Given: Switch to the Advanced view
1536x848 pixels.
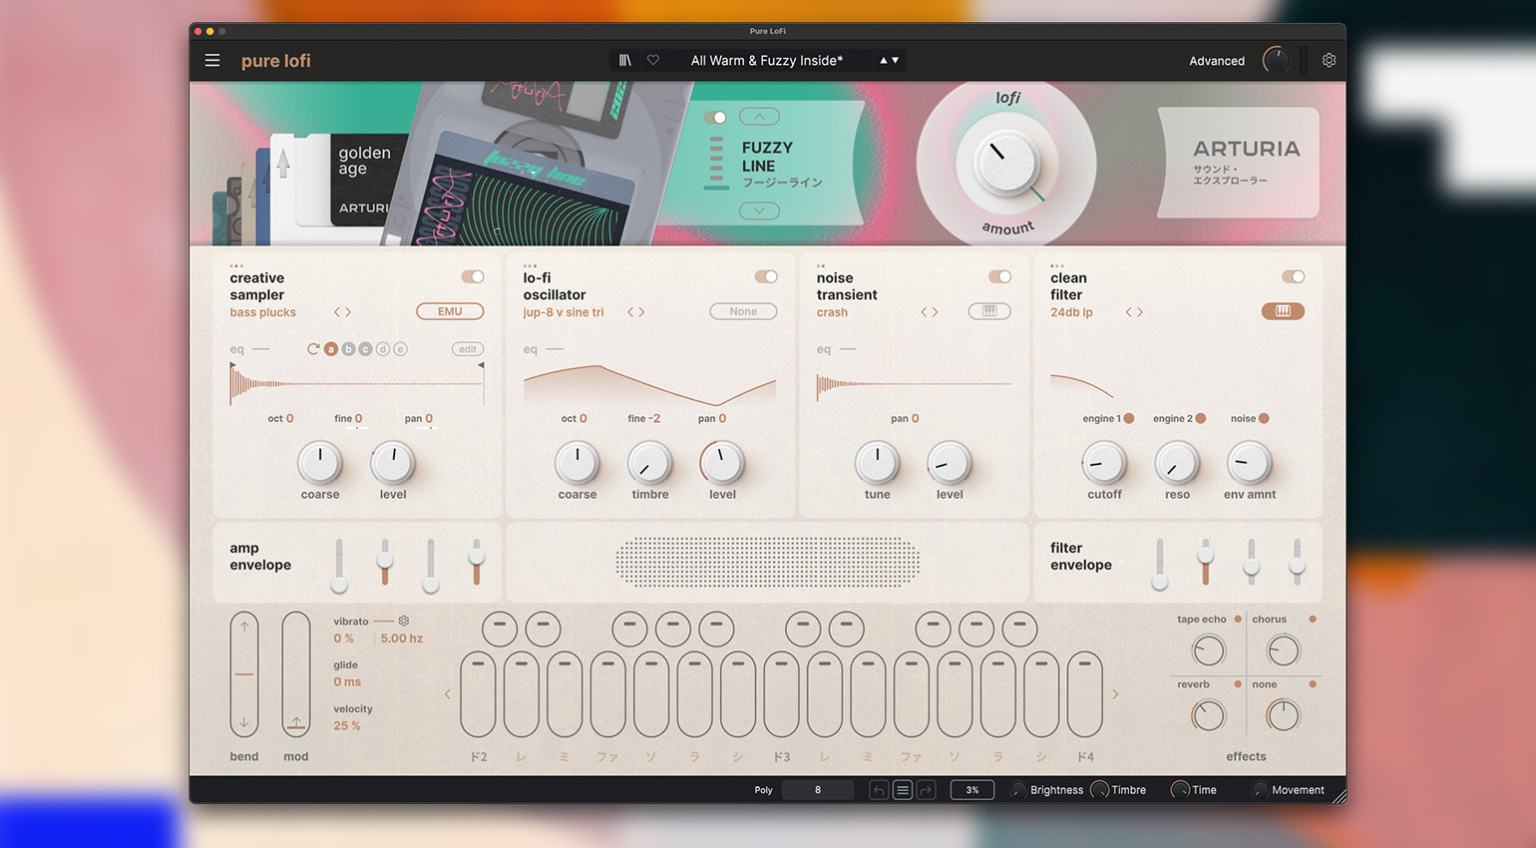Looking at the screenshot, I should tap(1216, 61).
